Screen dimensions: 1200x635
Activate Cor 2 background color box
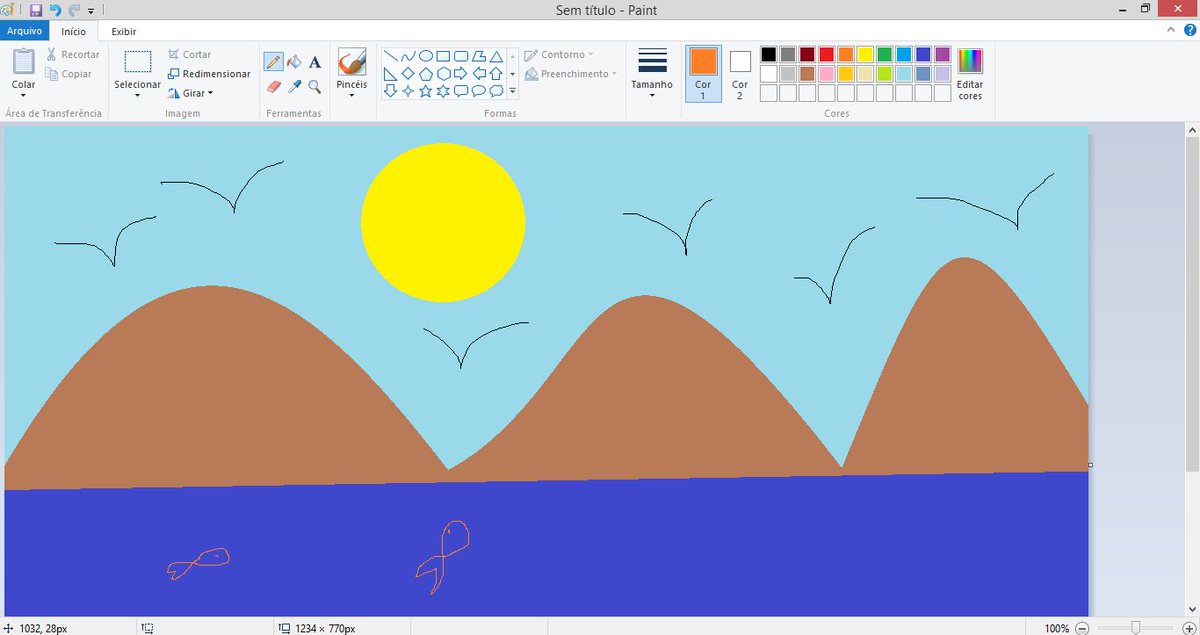(x=740, y=73)
